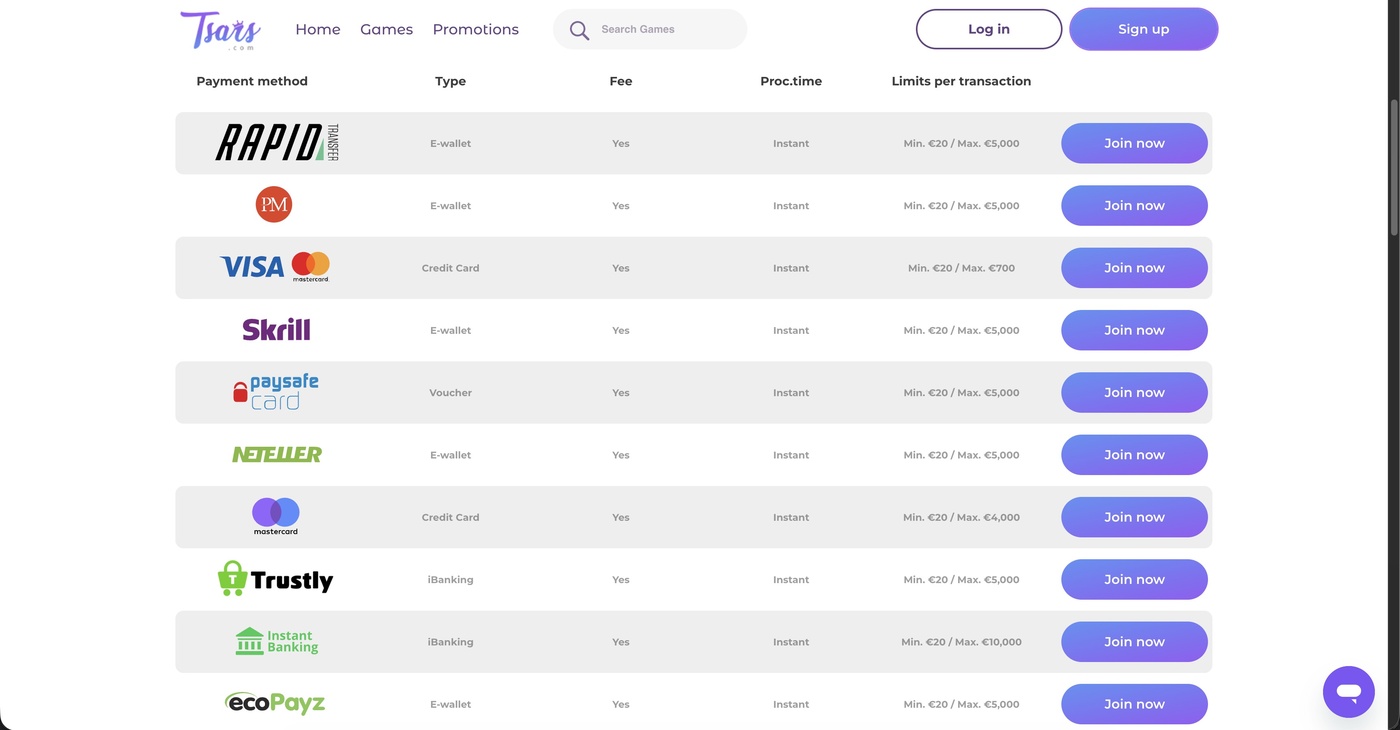This screenshot has height=730, width=1400.
Task: Click the Rapid Transfer logo
Action: [277, 143]
